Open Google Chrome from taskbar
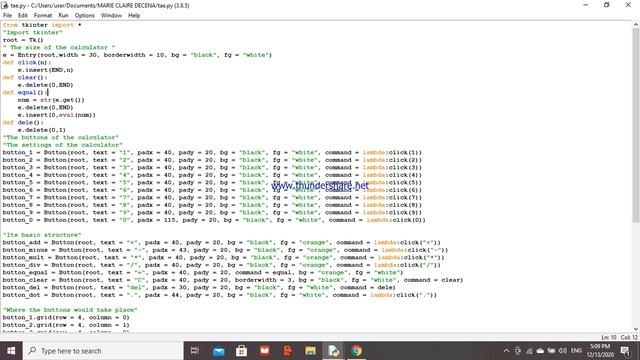 pos(356,351)
